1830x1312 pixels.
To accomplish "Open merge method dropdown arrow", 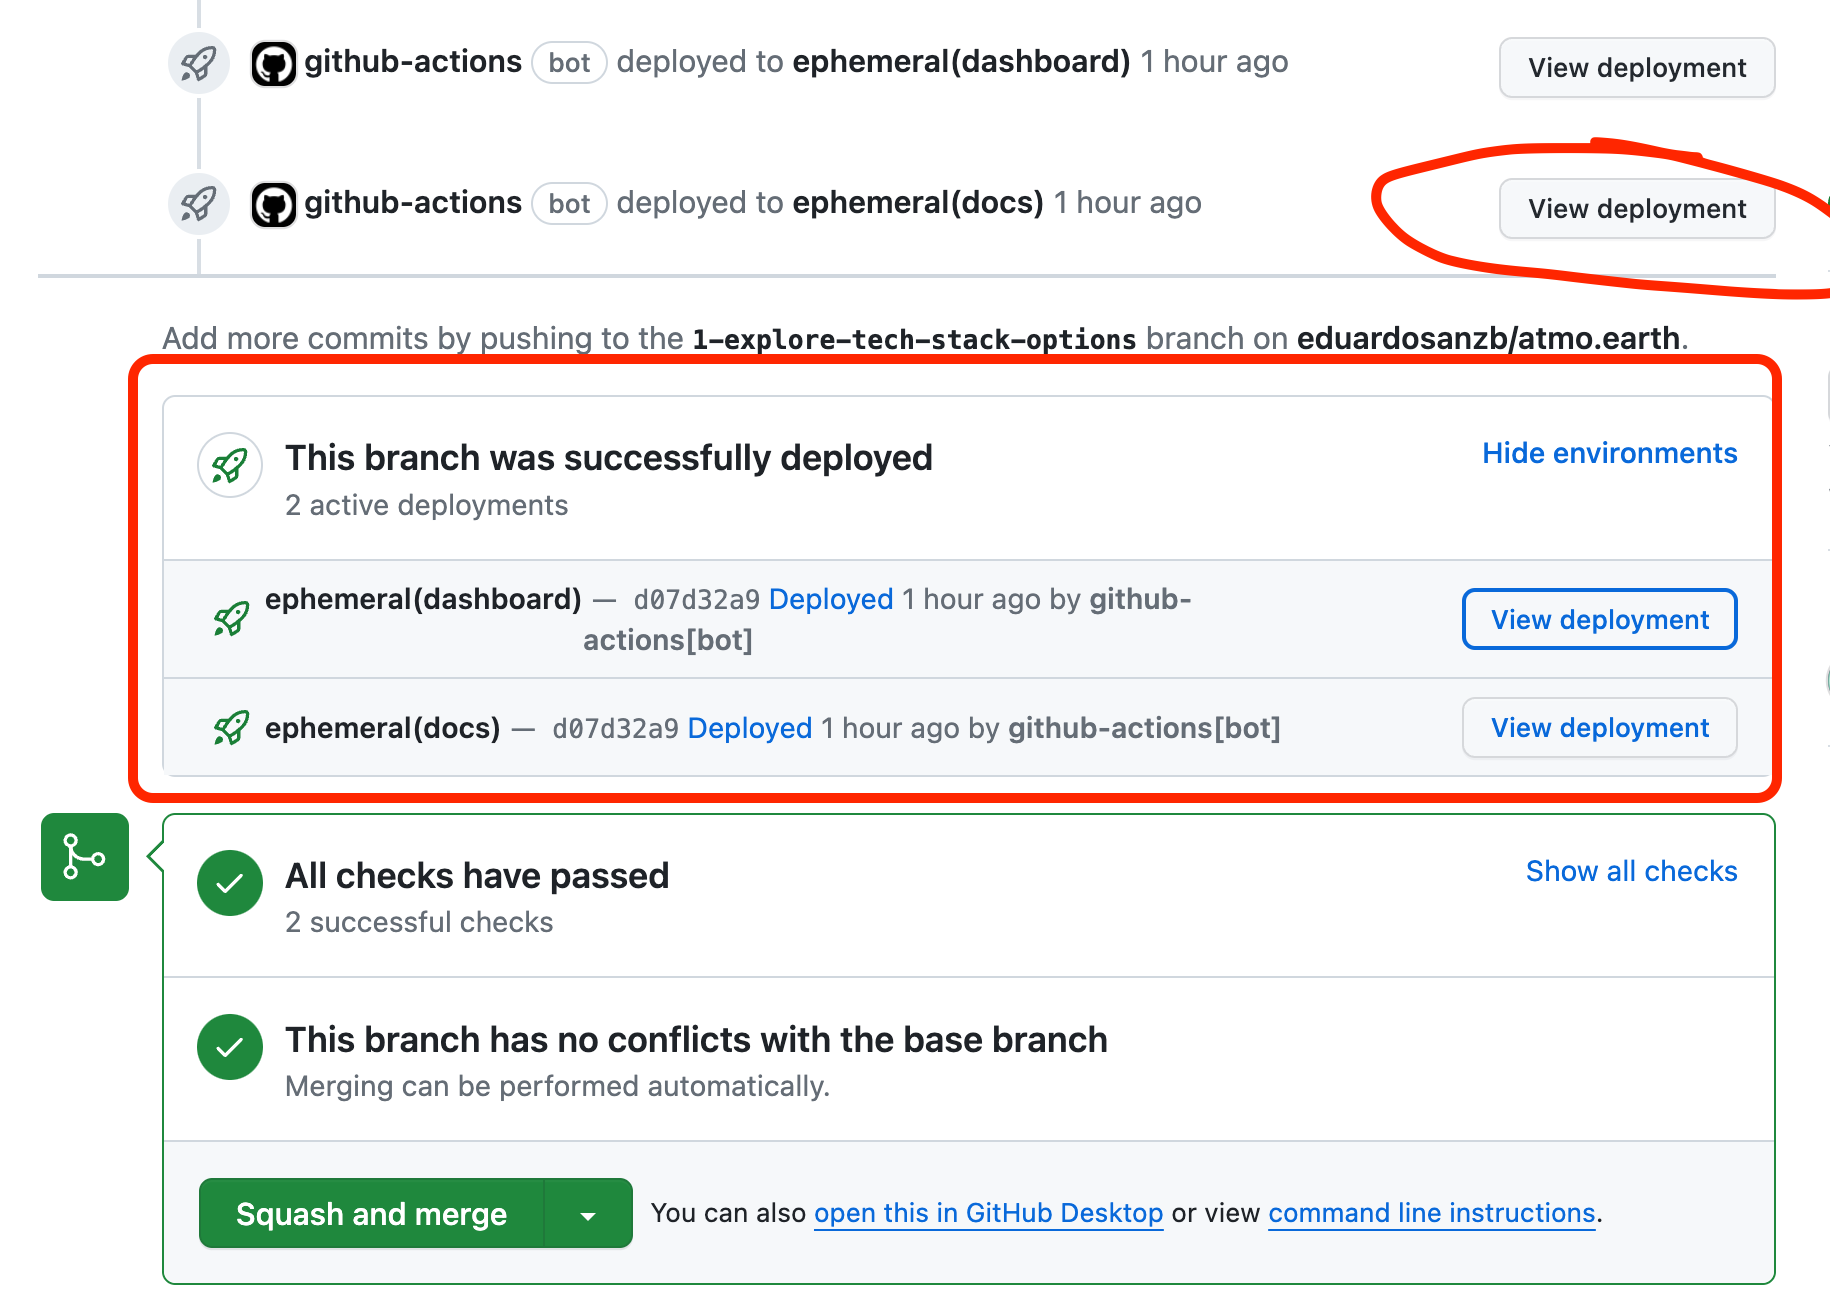I will [588, 1215].
